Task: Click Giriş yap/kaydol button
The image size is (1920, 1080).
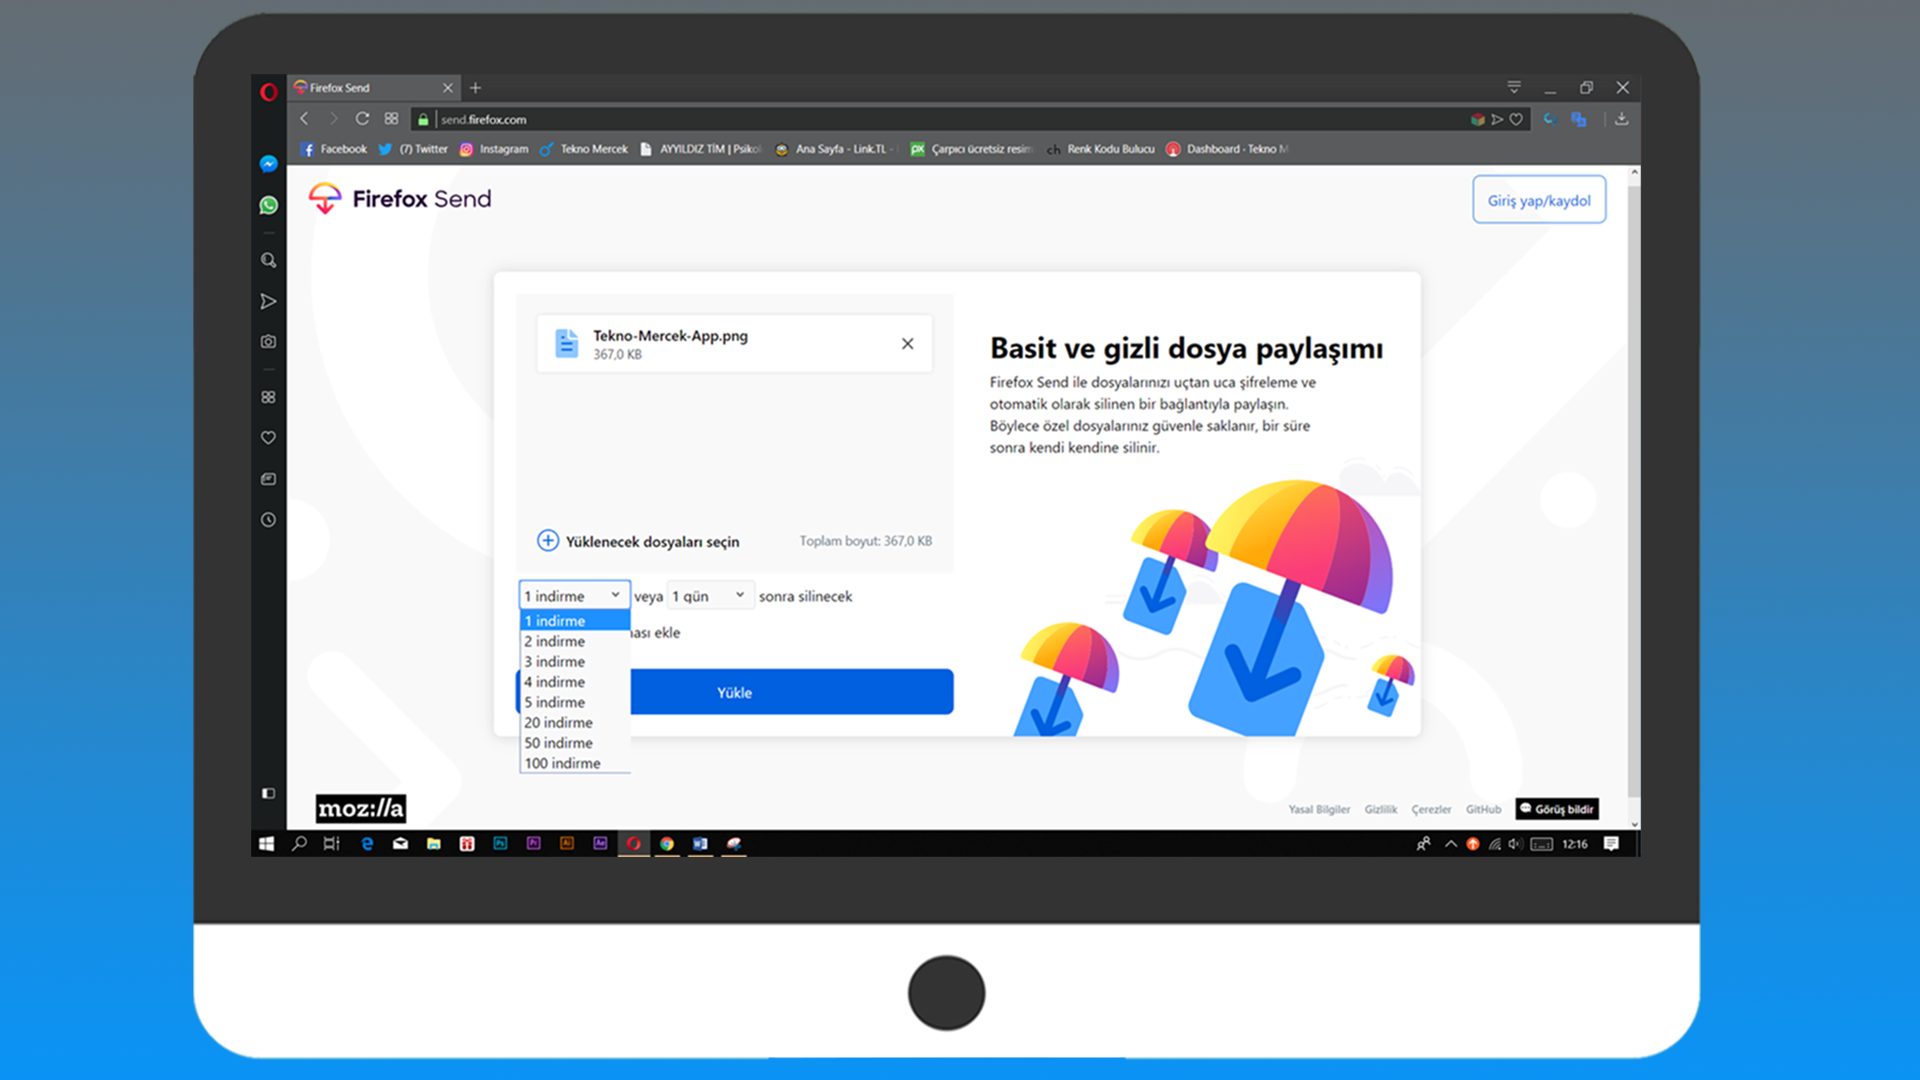Action: [1539, 200]
